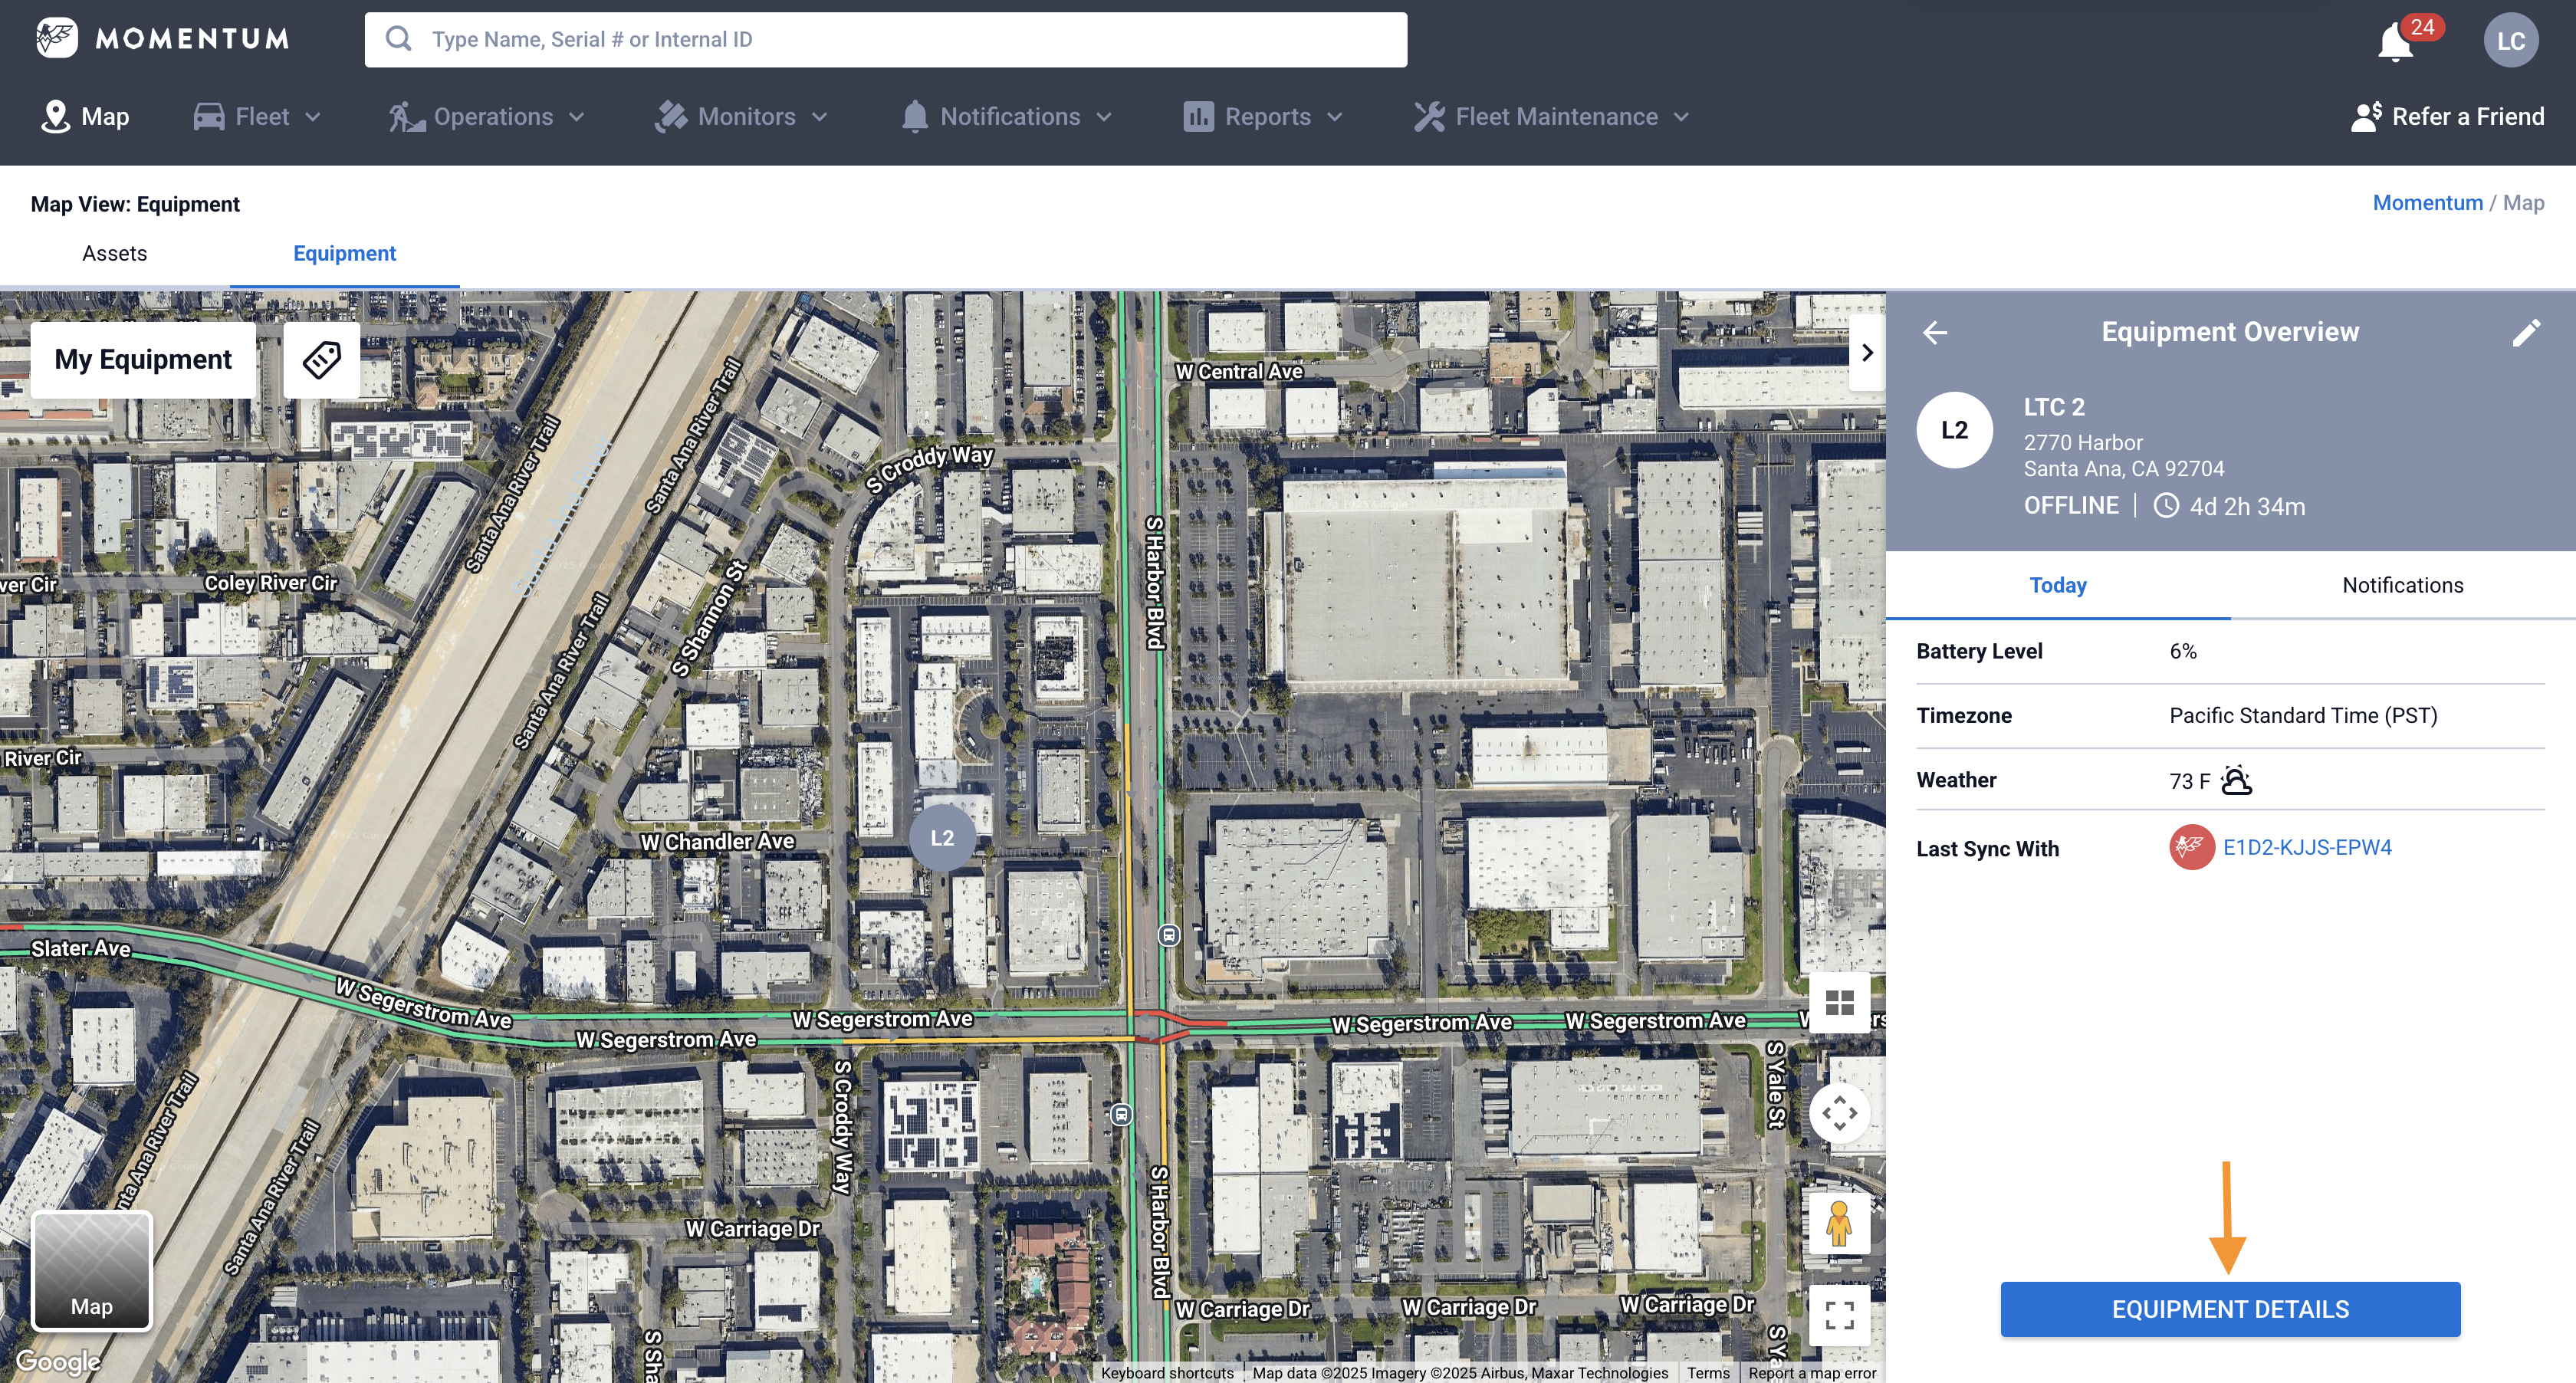Open the LC user avatar menu
2576x1383 pixels.
click(2510, 40)
